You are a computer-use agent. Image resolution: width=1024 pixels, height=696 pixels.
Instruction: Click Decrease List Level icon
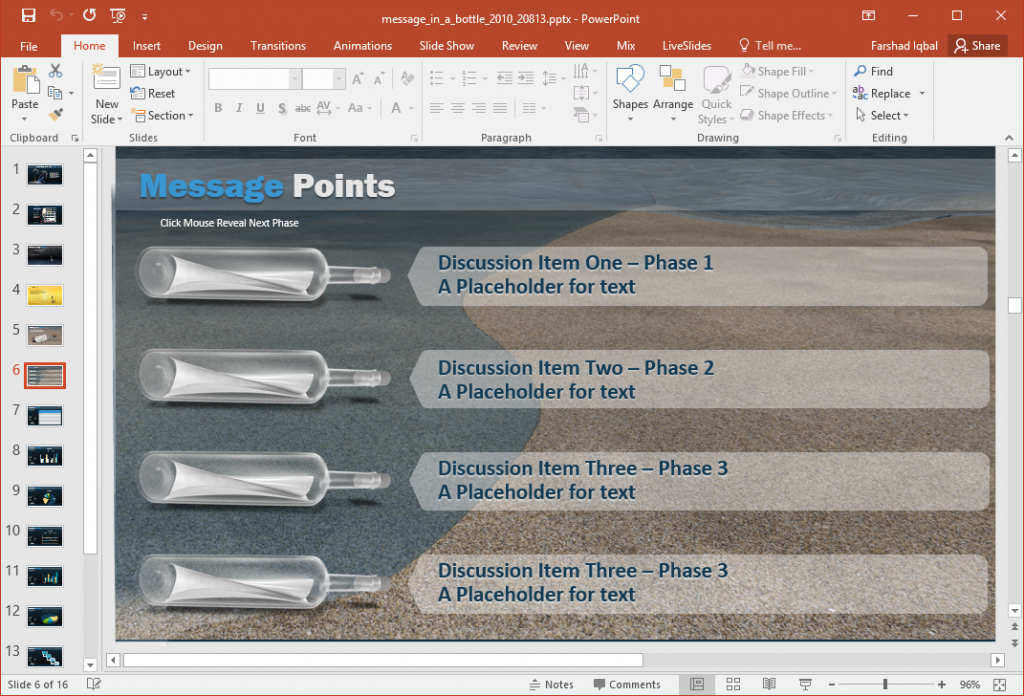504,79
